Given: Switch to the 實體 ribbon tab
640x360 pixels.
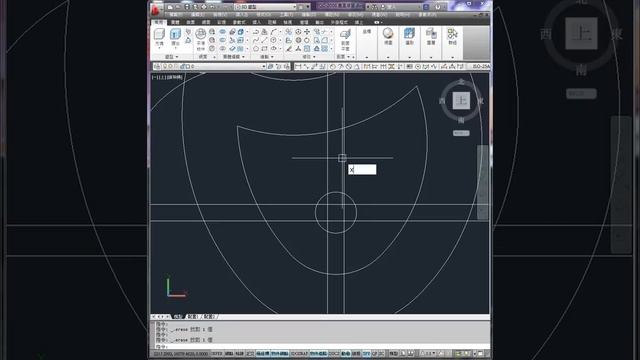Looking at the screenshot, I should (x=175, y=22).
